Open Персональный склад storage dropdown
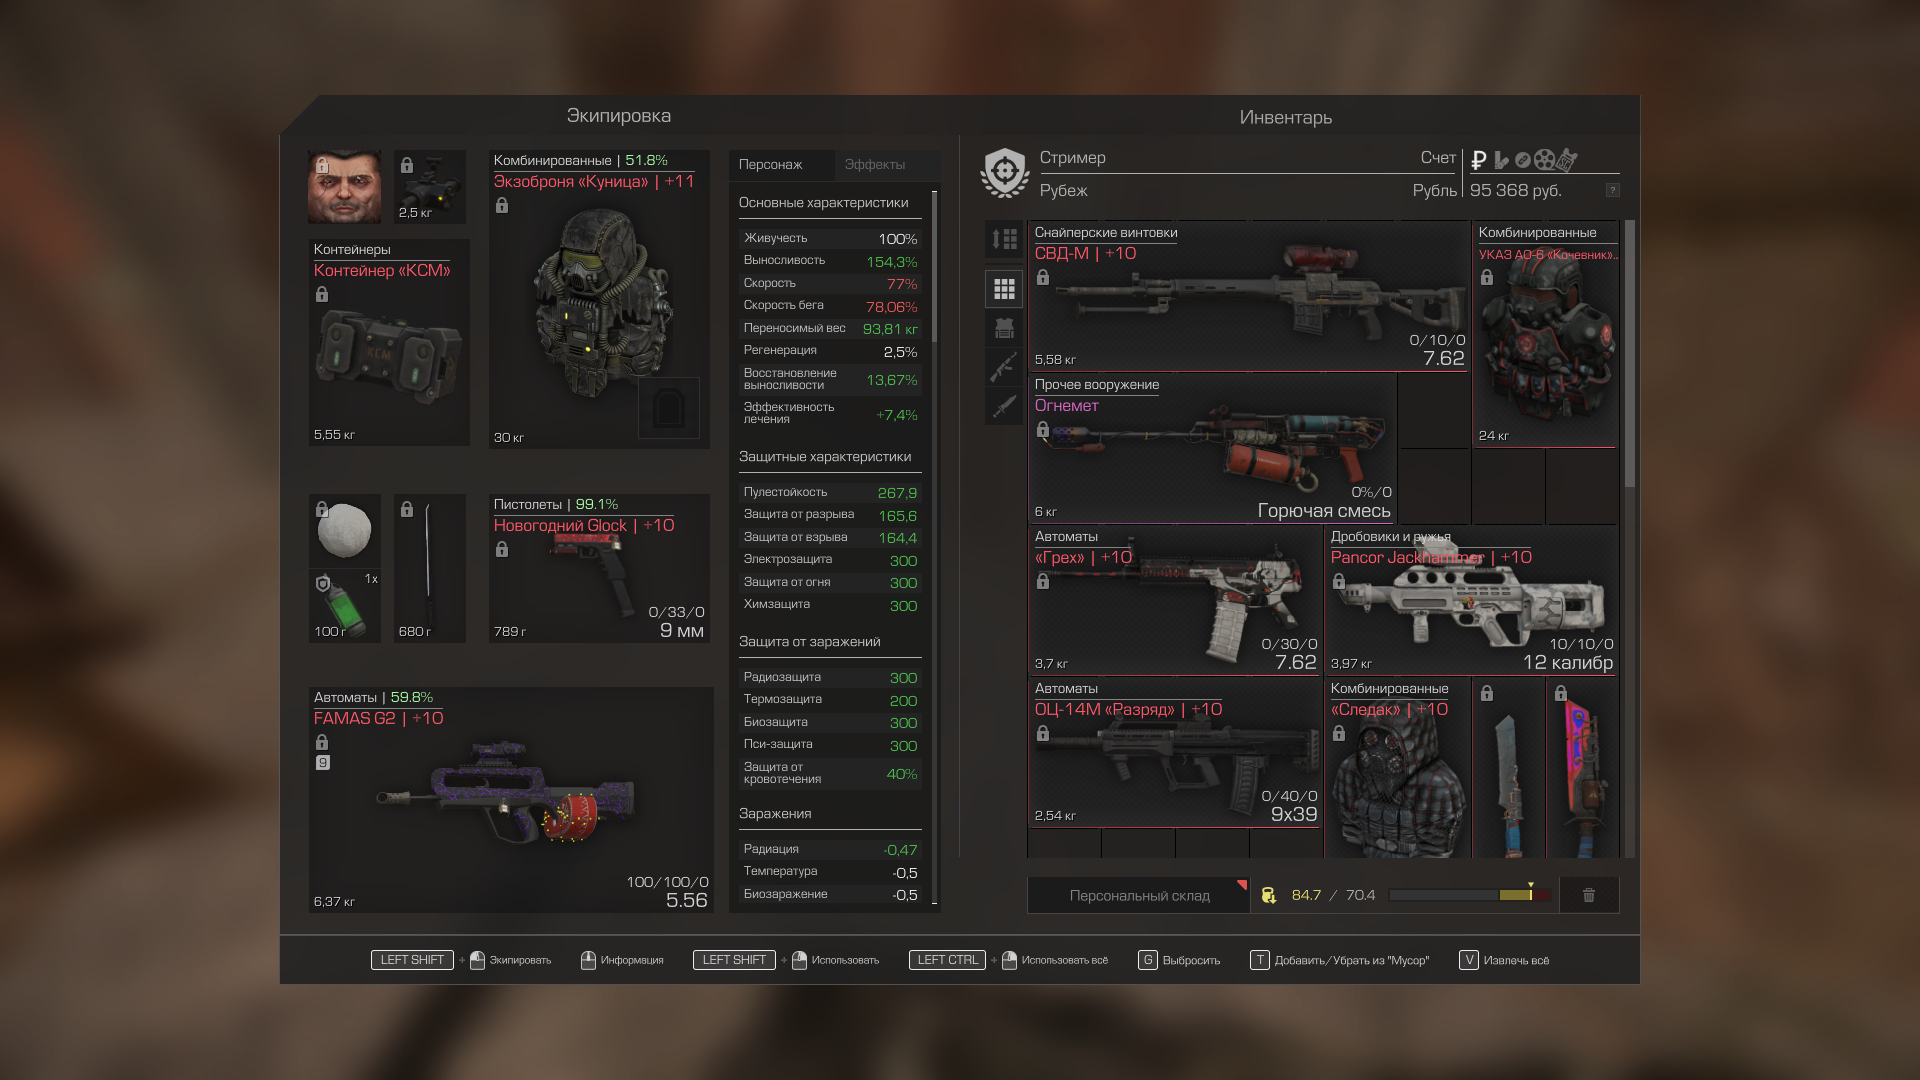Viewport: 1920px width, 1080px height. click(1139, 895)
